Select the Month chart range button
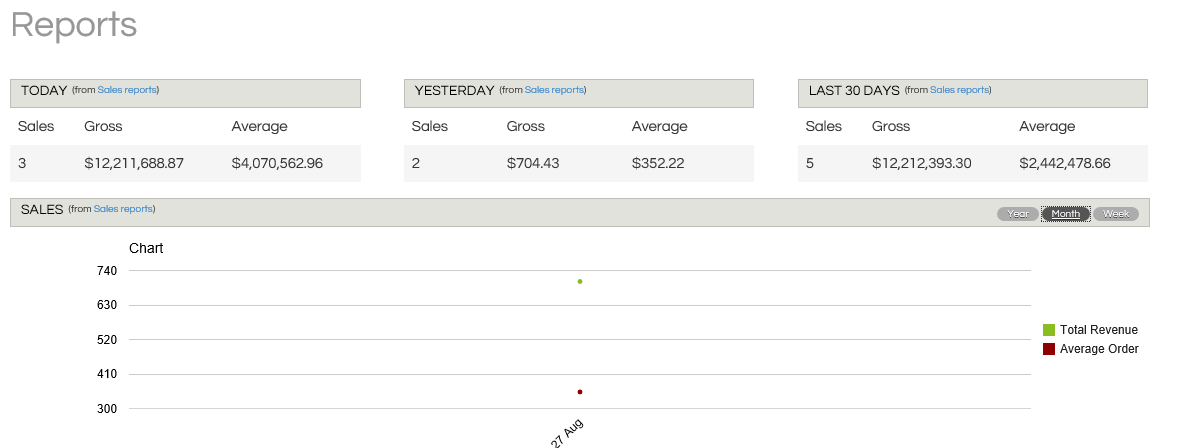The image size is (1177, 448). coord(1065,214)
